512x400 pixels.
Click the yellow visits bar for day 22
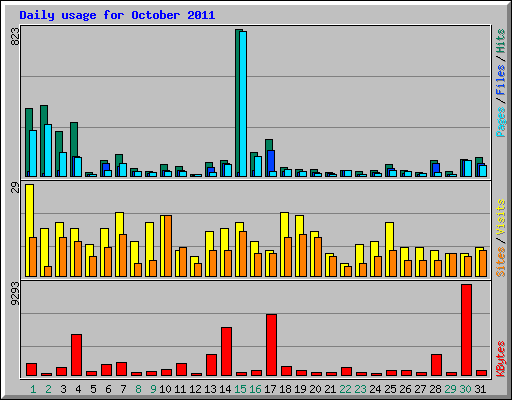[x=342, y=270]
